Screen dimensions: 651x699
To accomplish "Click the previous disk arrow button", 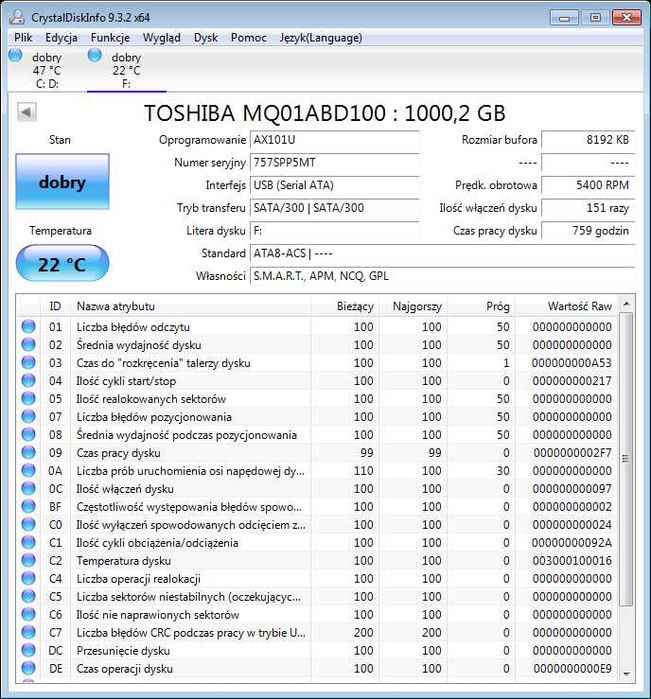I will pyautogui.click(x=26, y=112).
